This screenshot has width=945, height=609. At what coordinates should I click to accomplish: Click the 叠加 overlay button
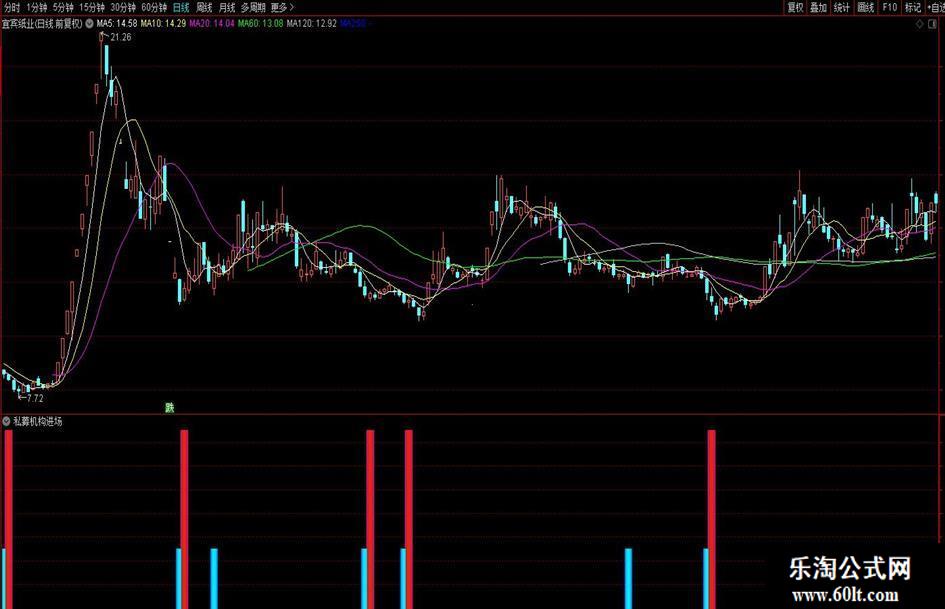(818, 7)
